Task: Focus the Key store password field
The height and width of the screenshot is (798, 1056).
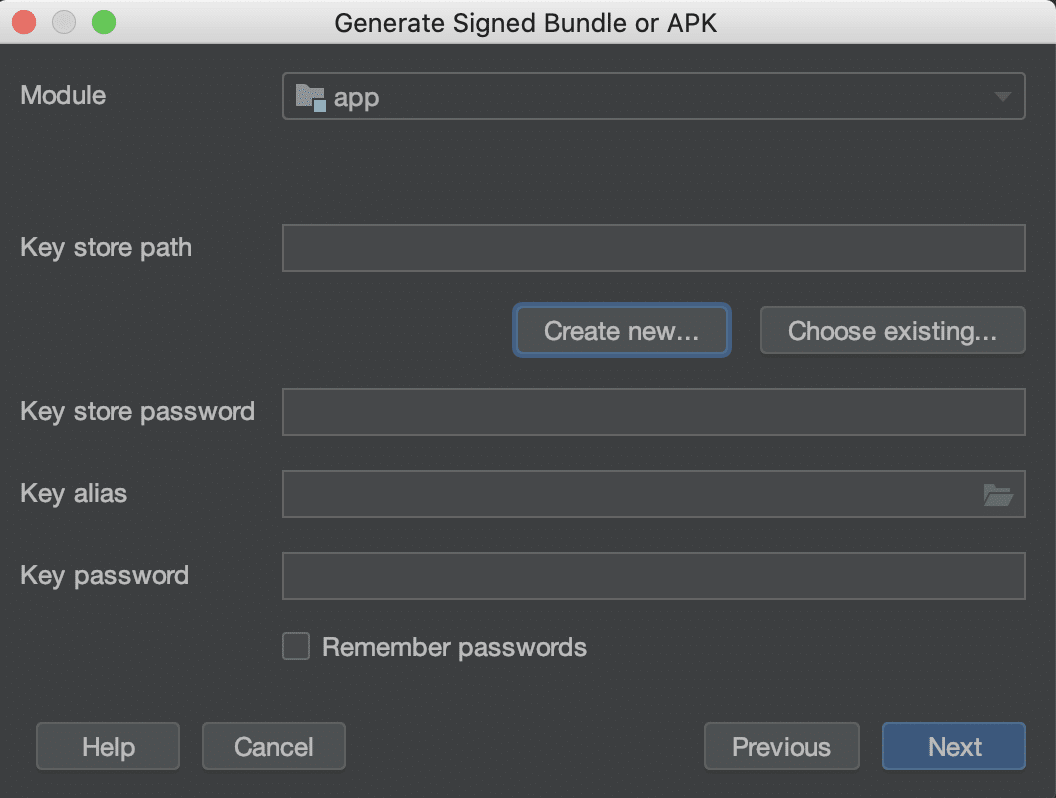Action: coord(653,412)
